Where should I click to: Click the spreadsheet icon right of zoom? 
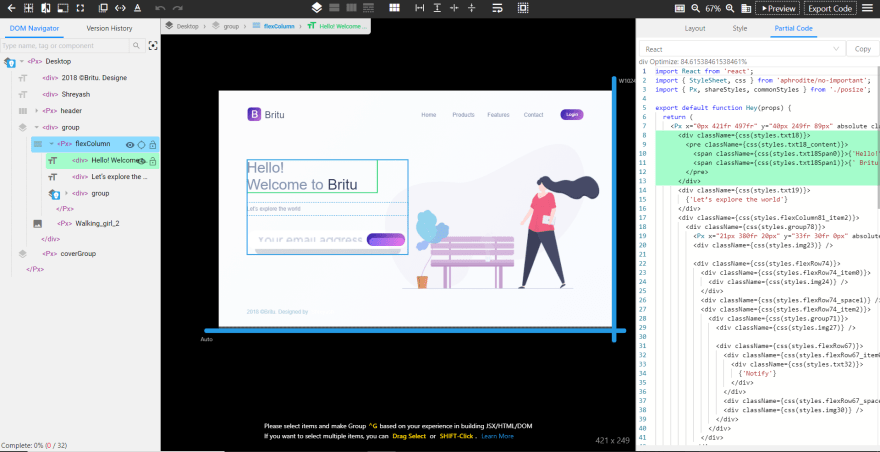(746, 8)
